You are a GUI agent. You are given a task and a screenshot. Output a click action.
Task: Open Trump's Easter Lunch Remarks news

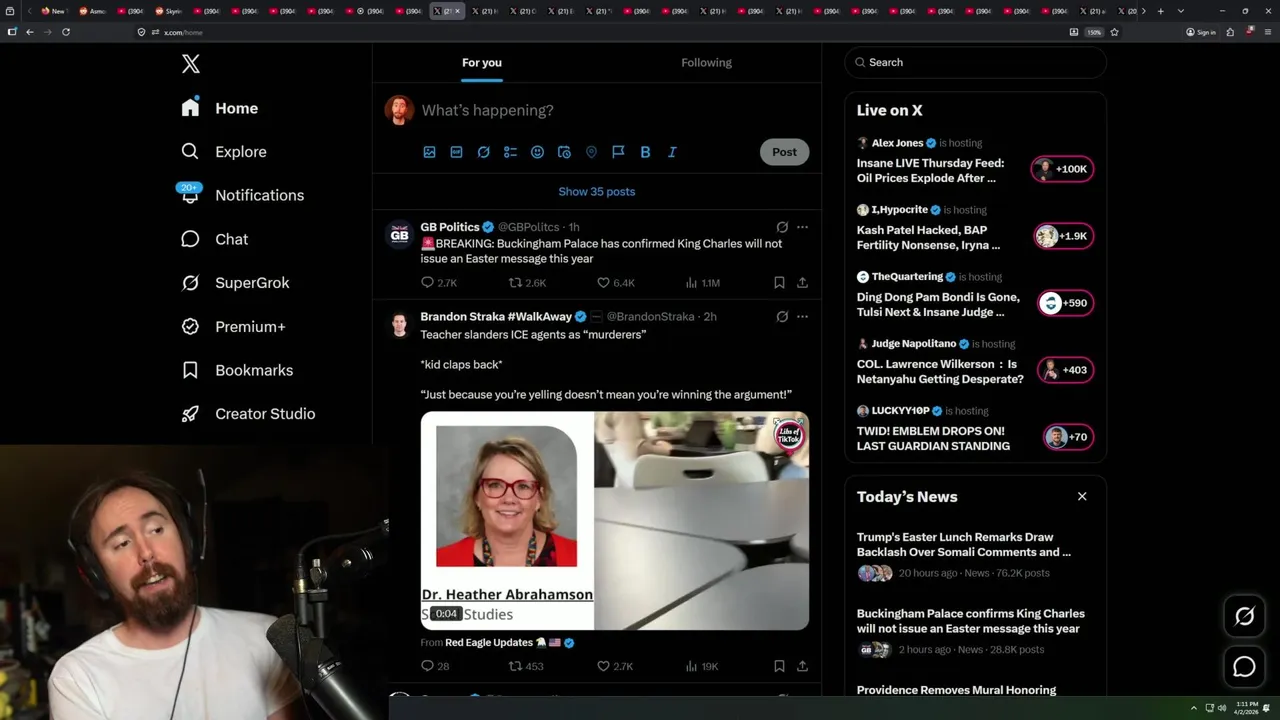pos(964,544)
